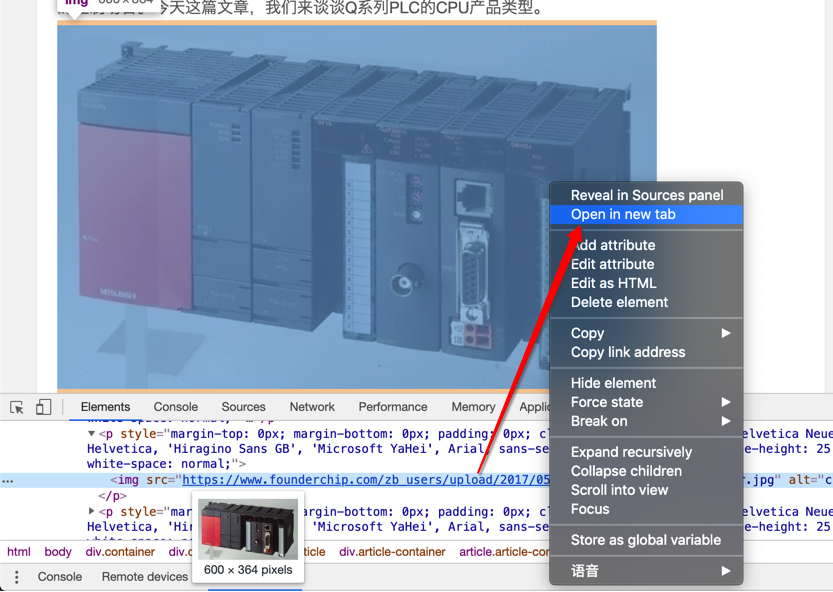Screen dimensions: 833x592
Task: Select the Remote devices drawer tab
Action: point(144,577)
